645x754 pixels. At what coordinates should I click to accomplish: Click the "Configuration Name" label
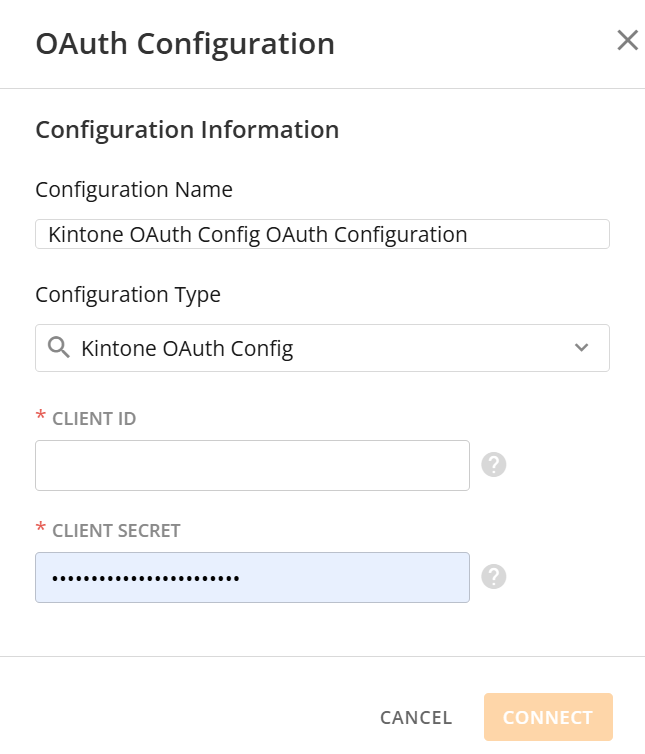(134, 189)
